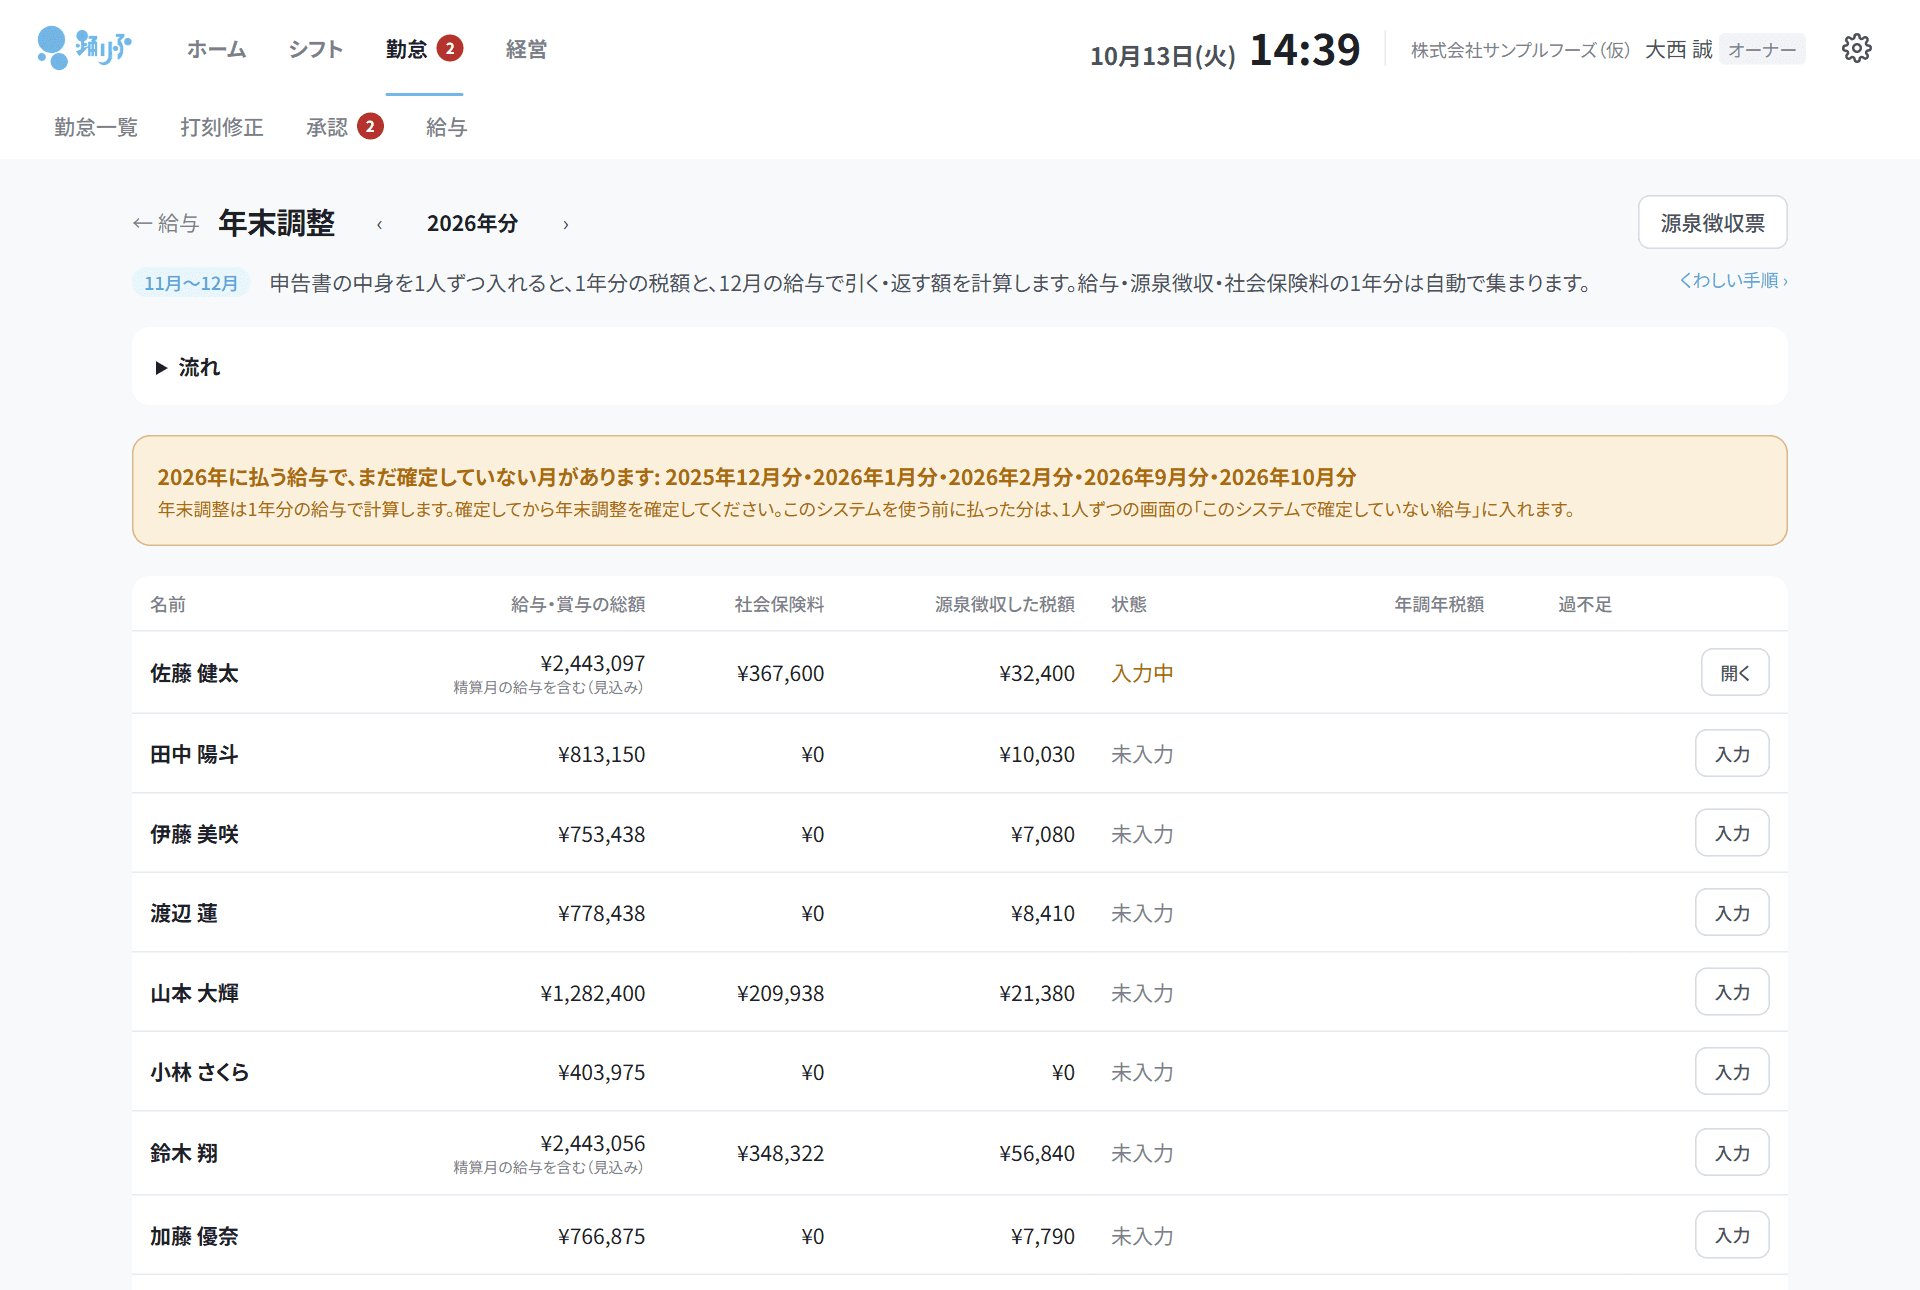Click the 11月〜12月 period badge
Viewport: 1920px width, 1290px height.
click(x=191, y=283)
